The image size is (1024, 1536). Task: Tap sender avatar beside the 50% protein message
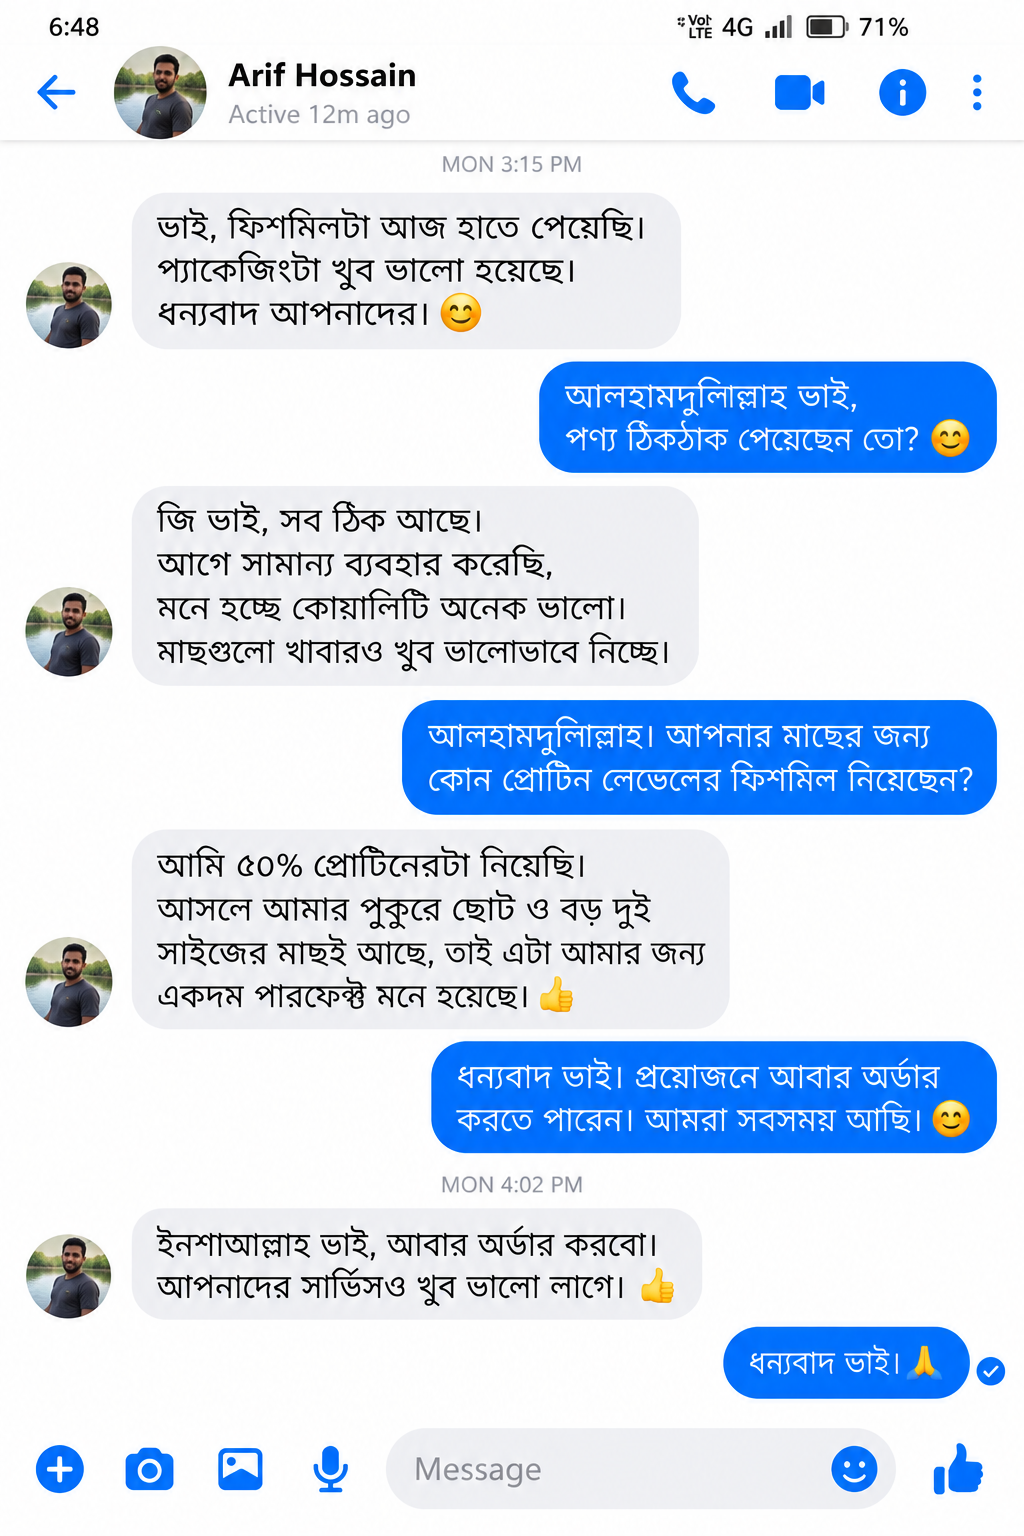[x=69, y=982]
